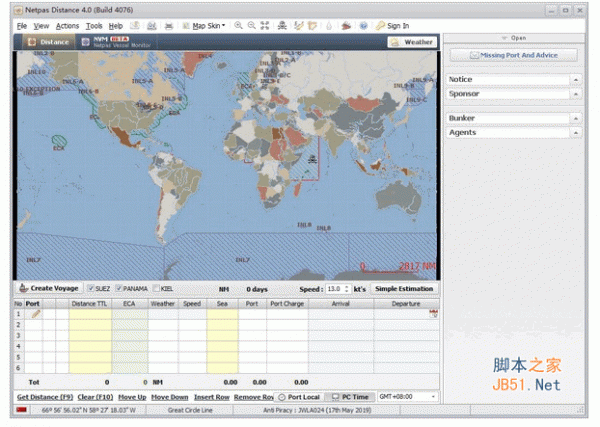Click the route map icon beside skull
The image size is (600, 427).
tap(298, 26)
